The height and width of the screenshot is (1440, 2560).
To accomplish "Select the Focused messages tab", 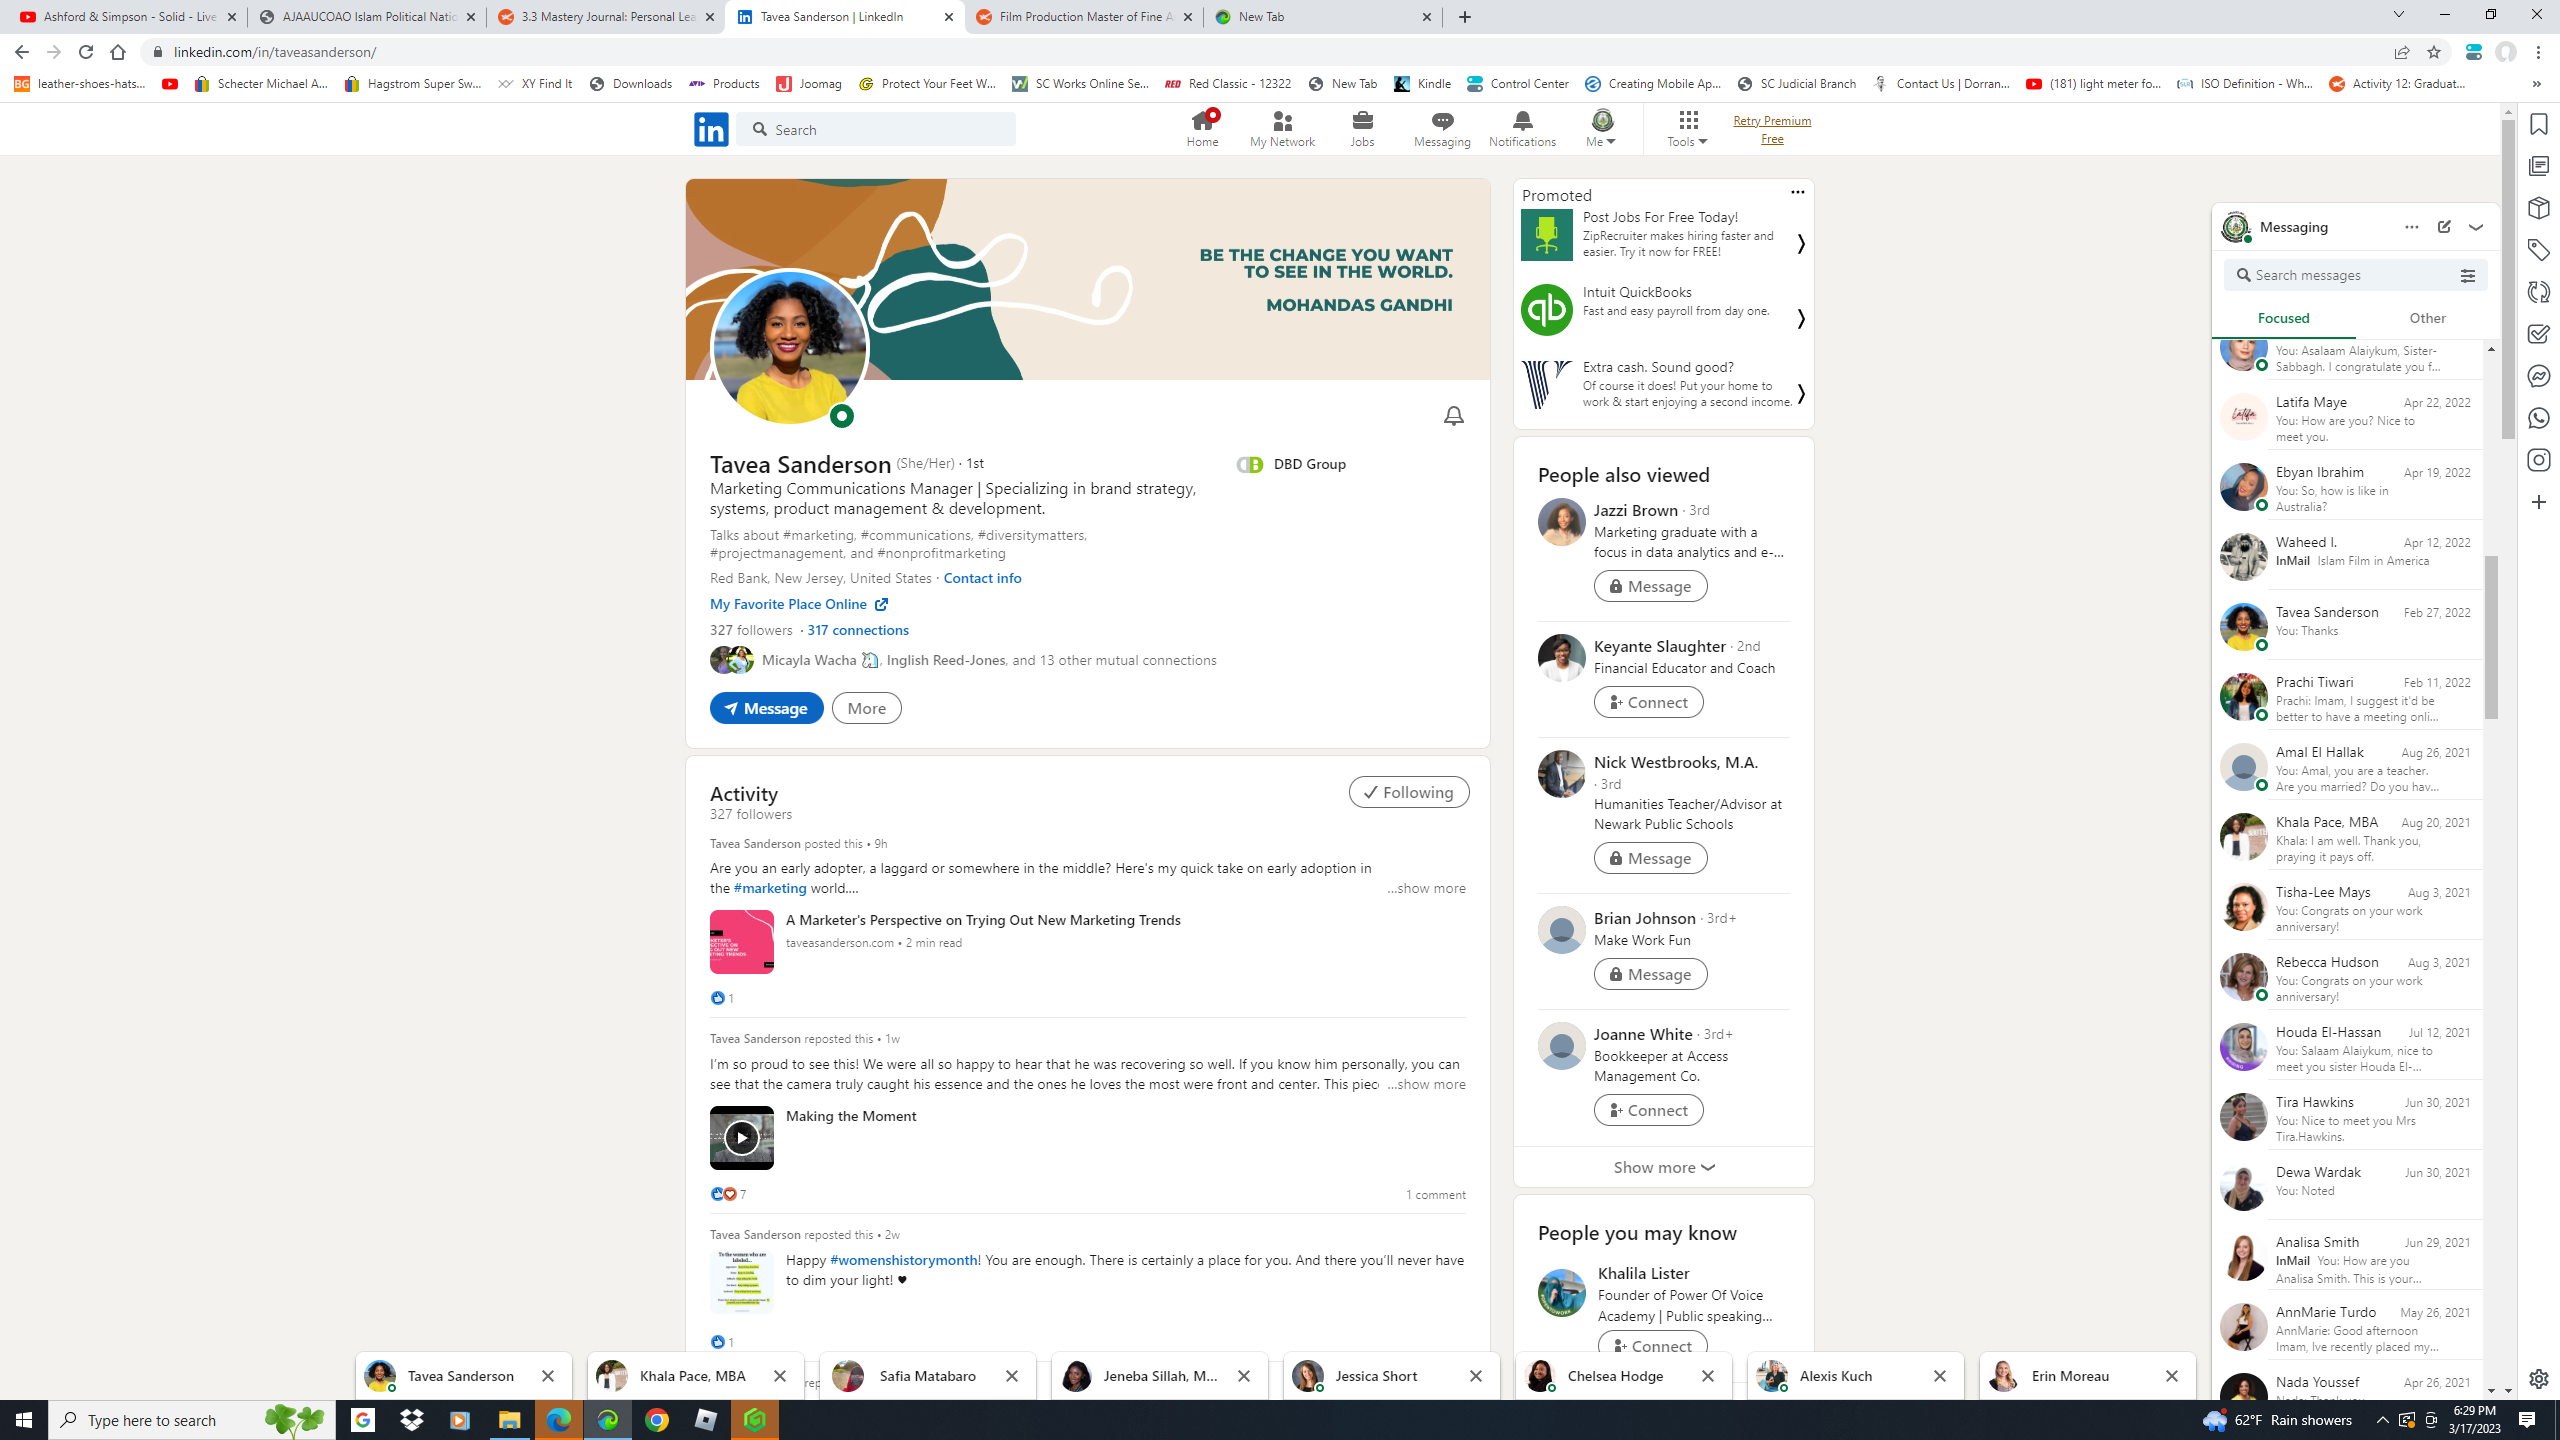I will tap(2283, 318).
